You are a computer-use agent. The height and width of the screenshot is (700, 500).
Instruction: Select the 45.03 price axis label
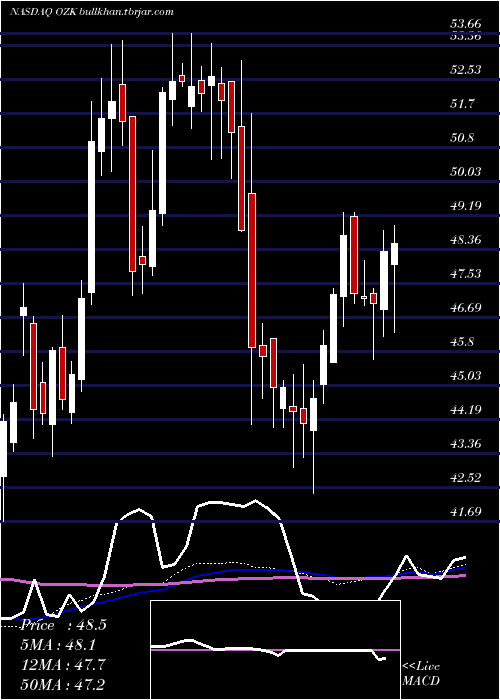[x=466, y=375]
